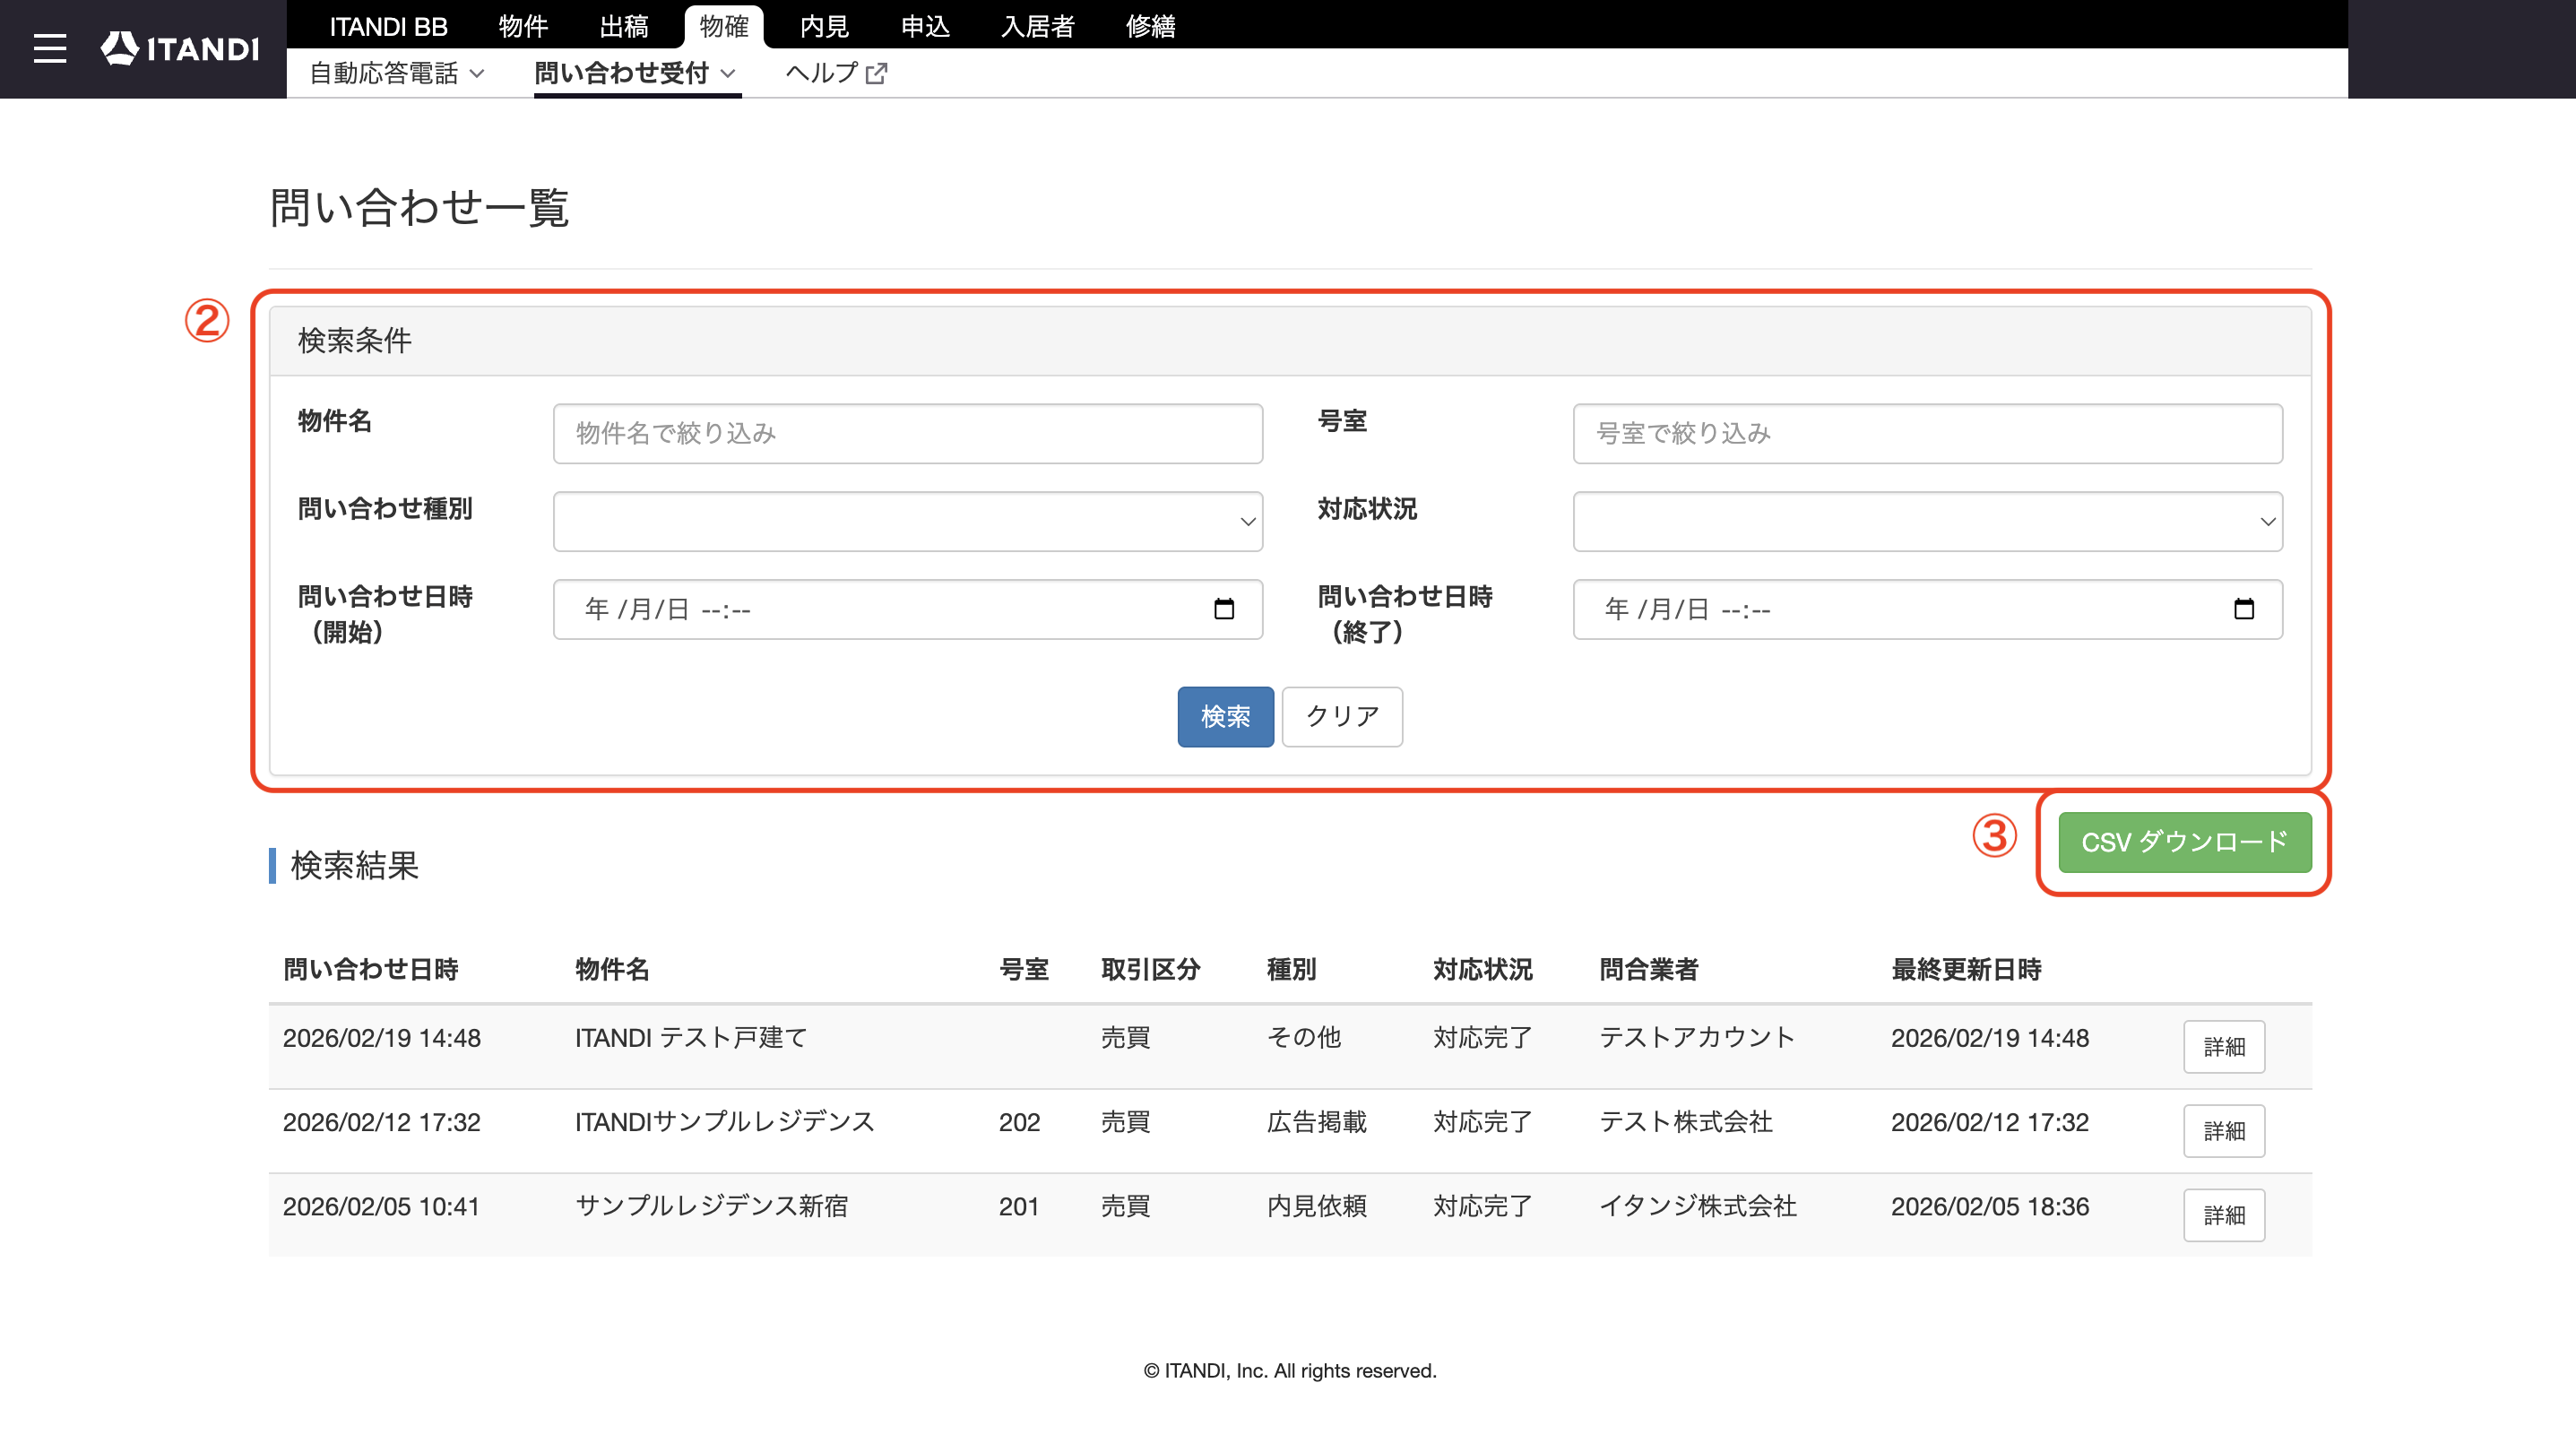
Task: Click the 取引区分 column header
Action: coord(1151,969)
